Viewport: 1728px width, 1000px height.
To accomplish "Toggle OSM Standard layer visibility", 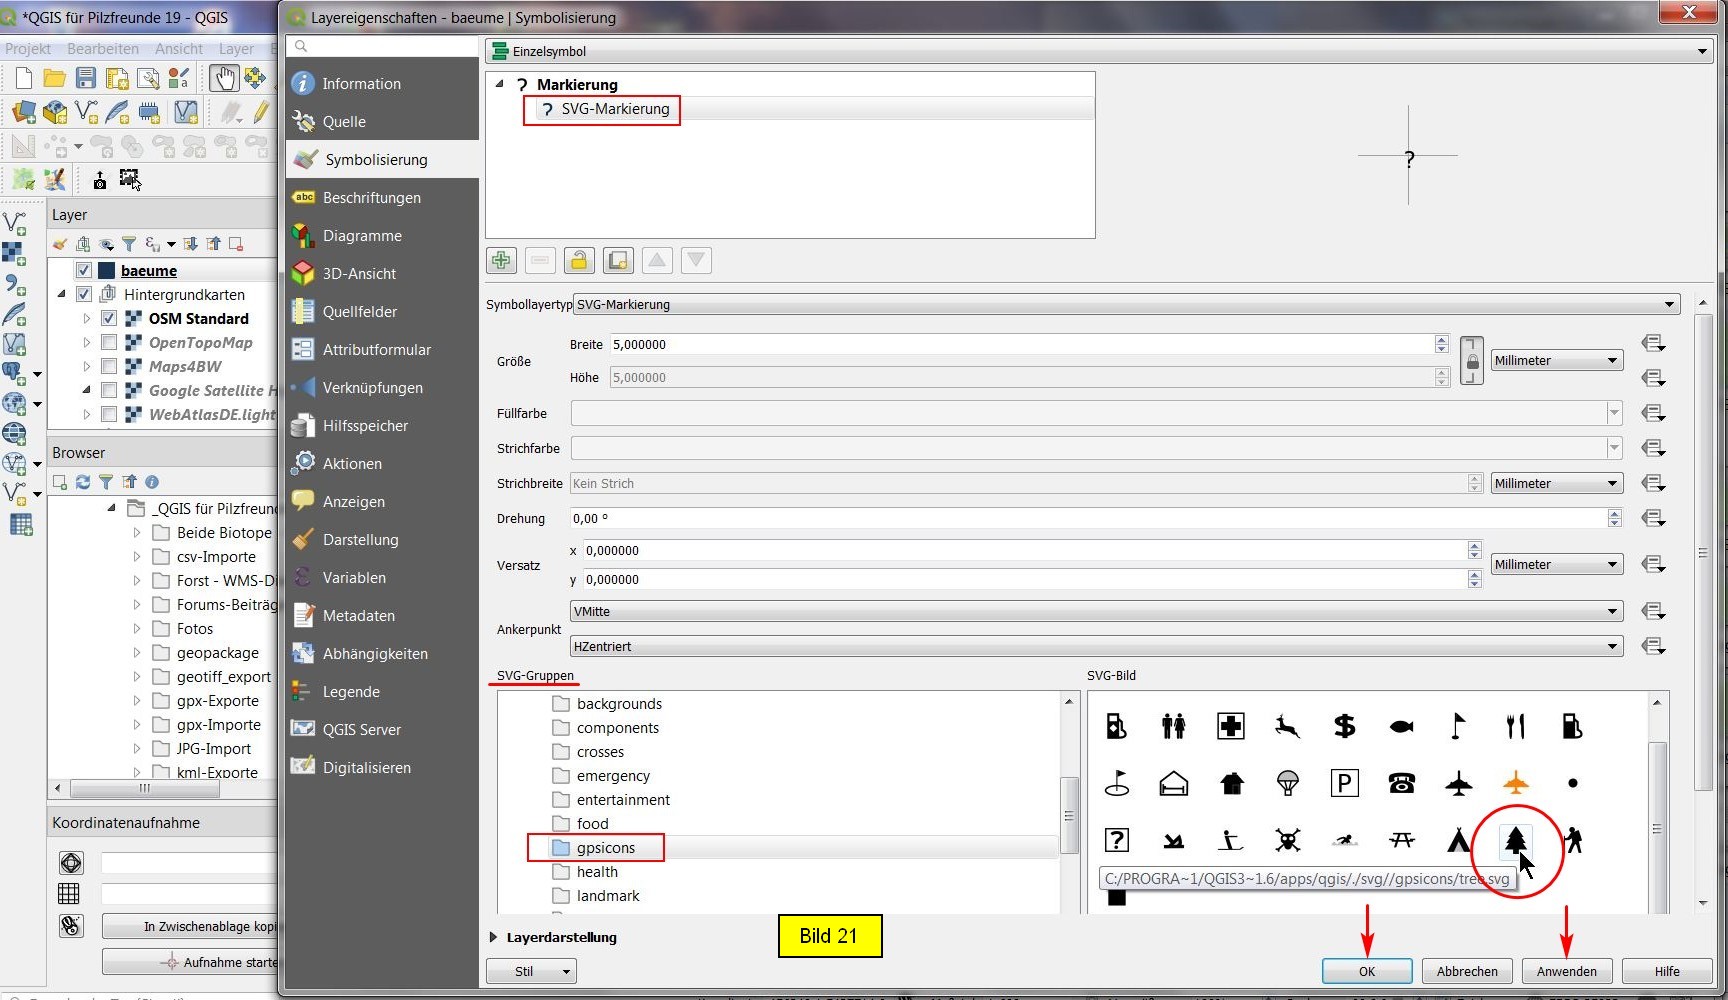I will (109, 318).
